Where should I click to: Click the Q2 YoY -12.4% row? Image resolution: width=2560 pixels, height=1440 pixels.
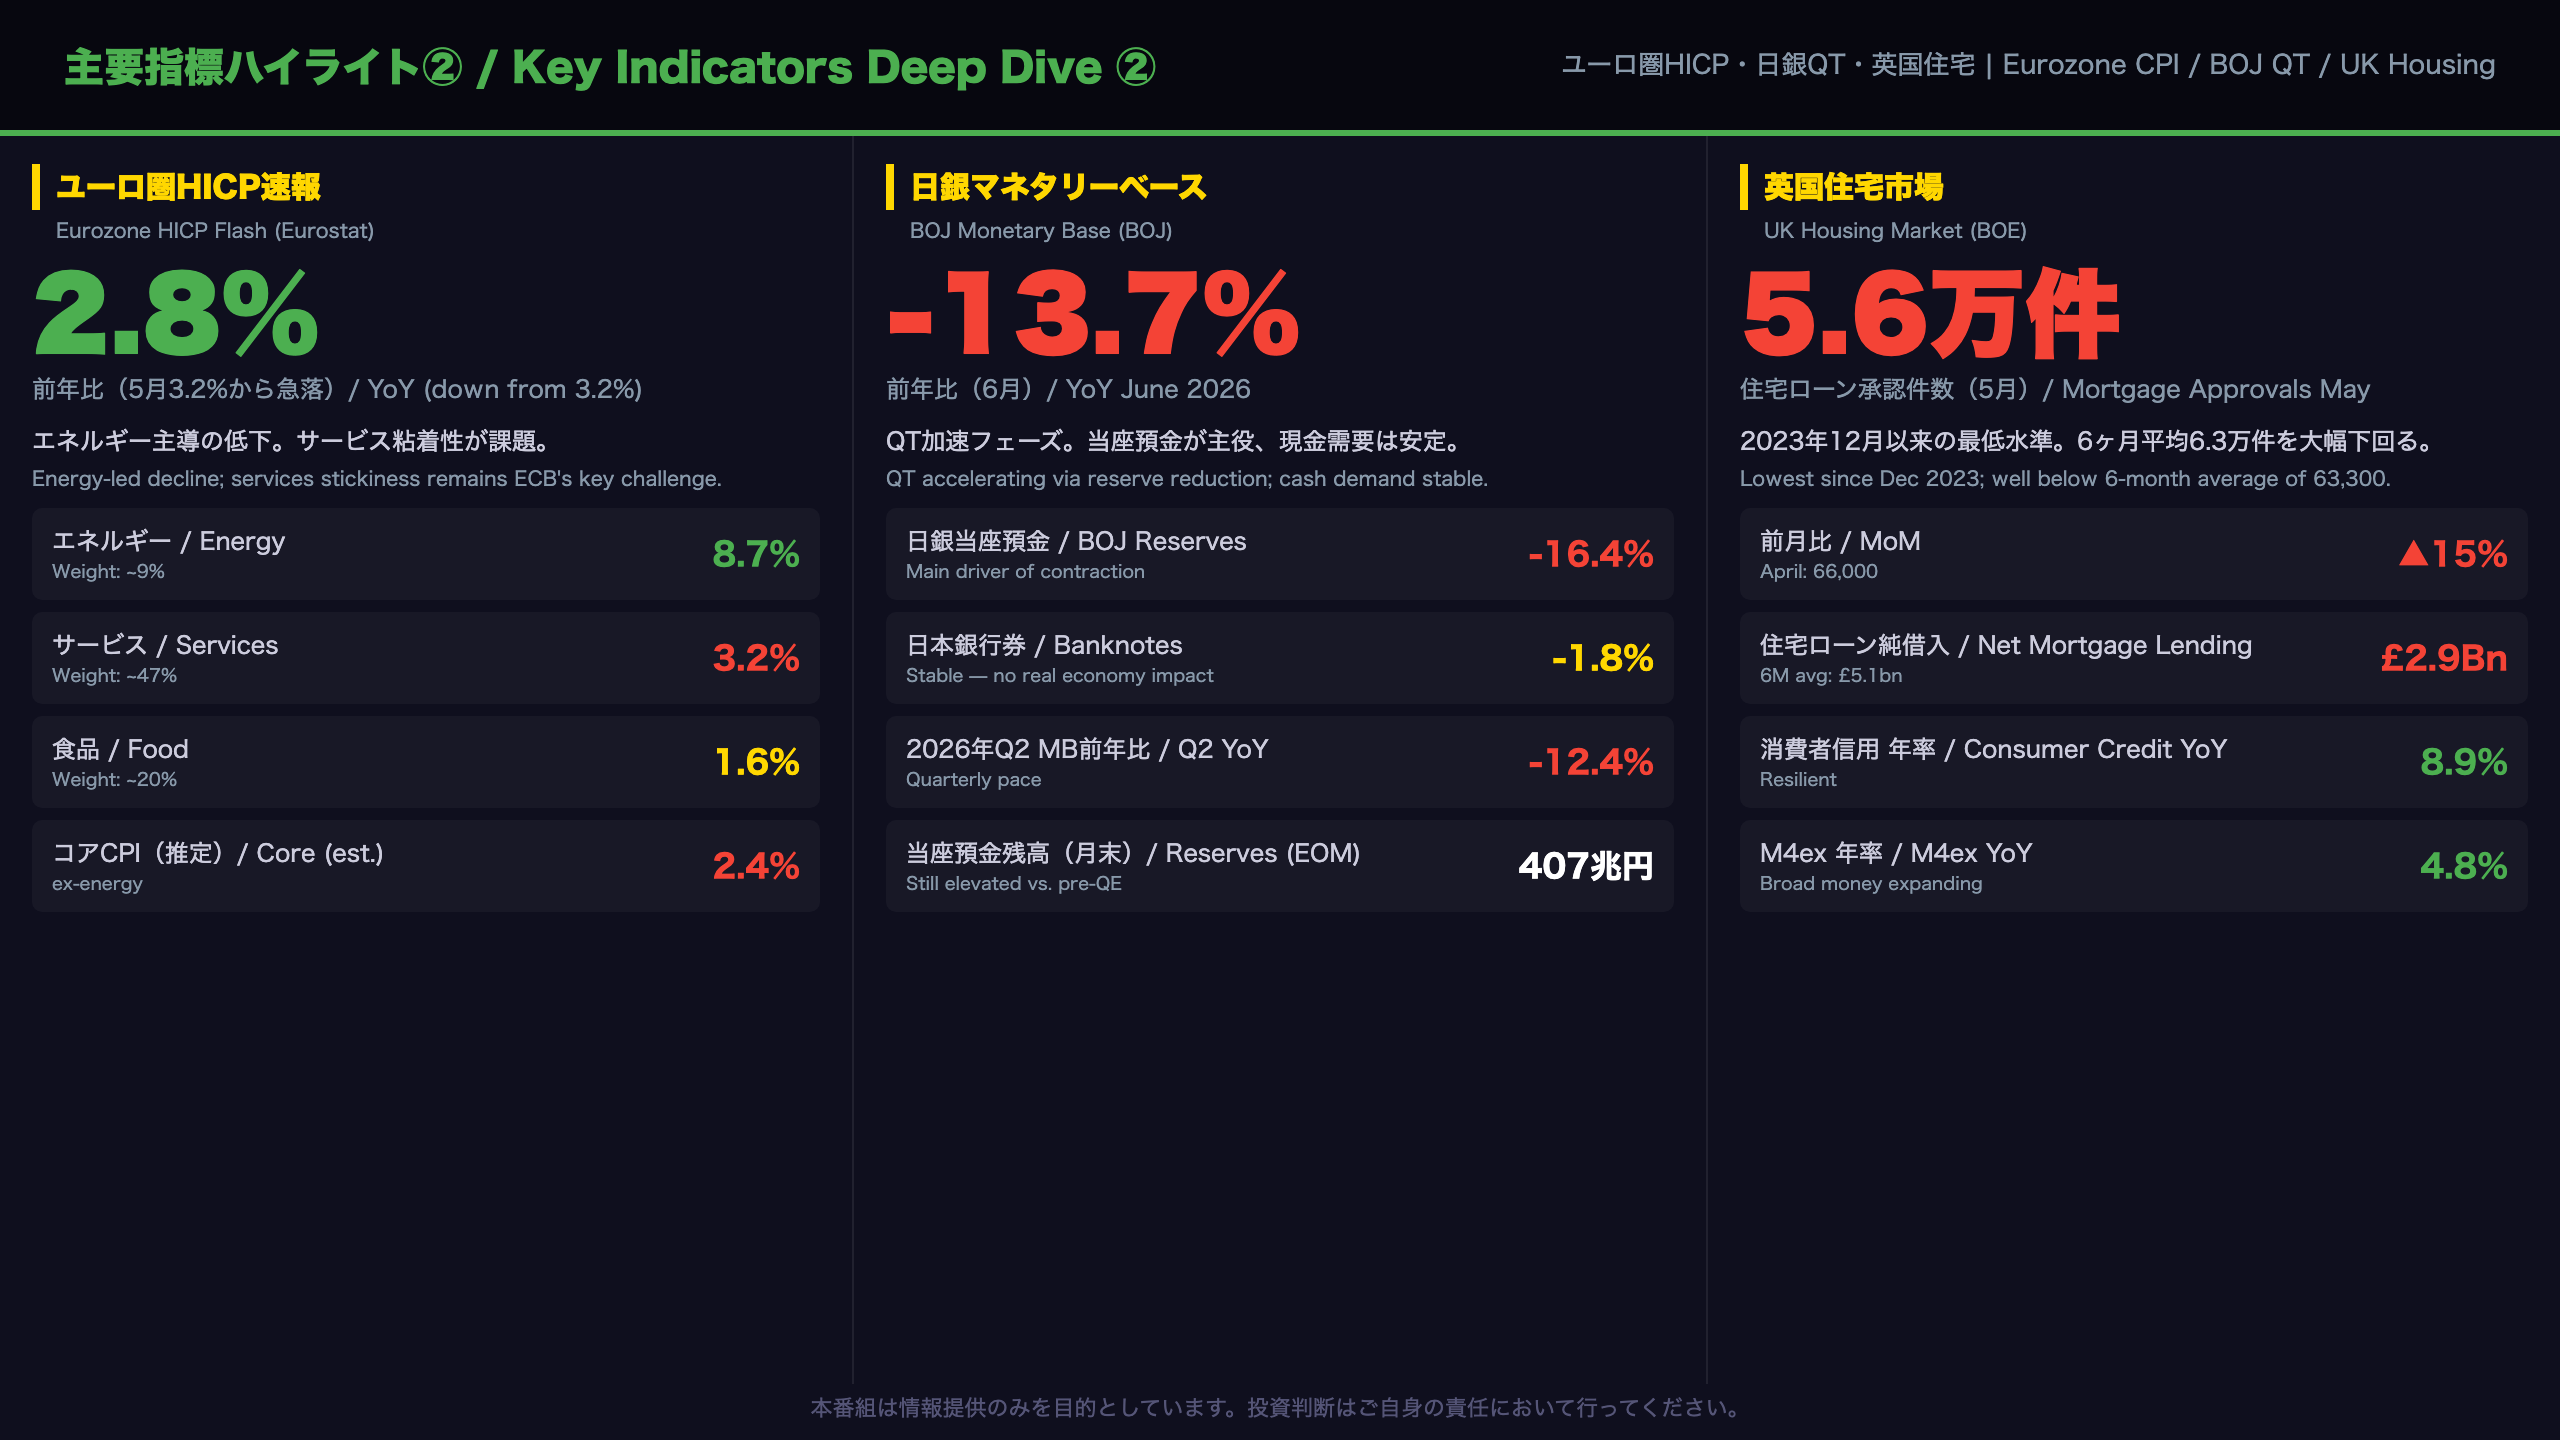point(1280,762)
